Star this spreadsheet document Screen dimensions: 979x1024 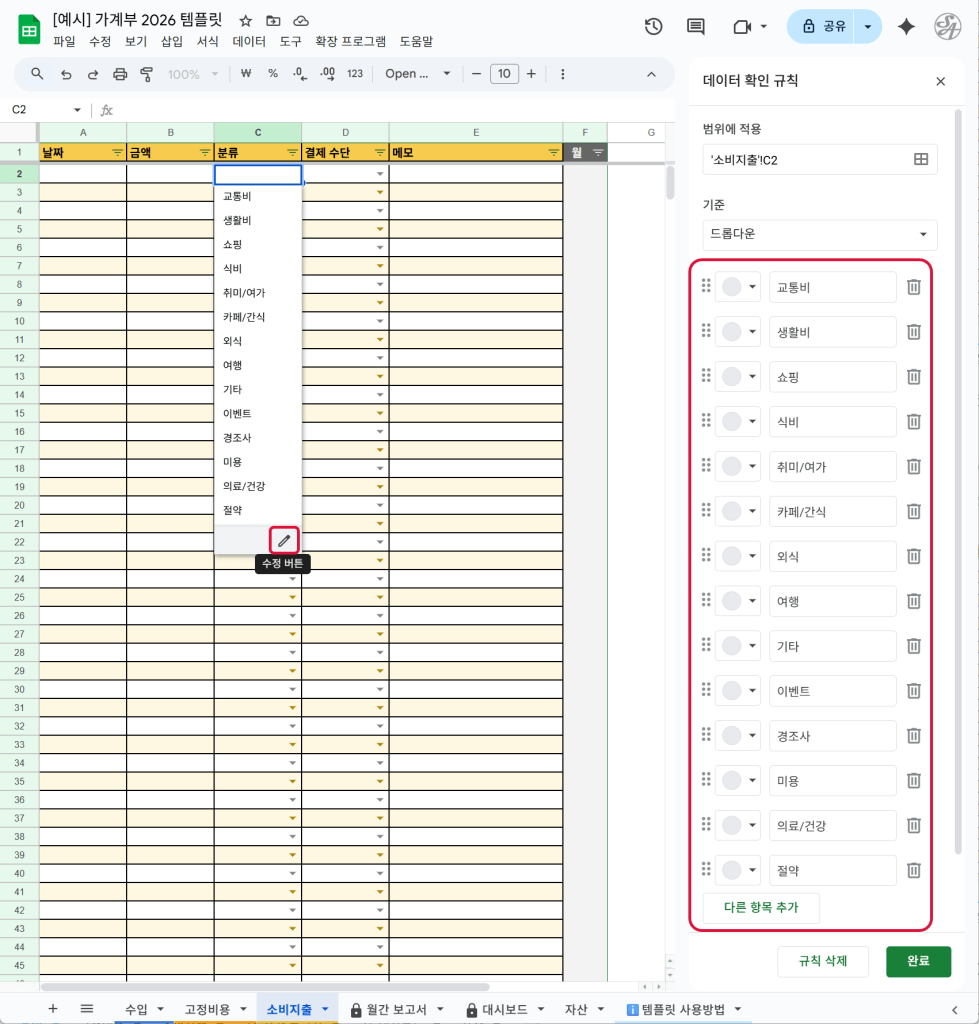[x=246, y=20]
